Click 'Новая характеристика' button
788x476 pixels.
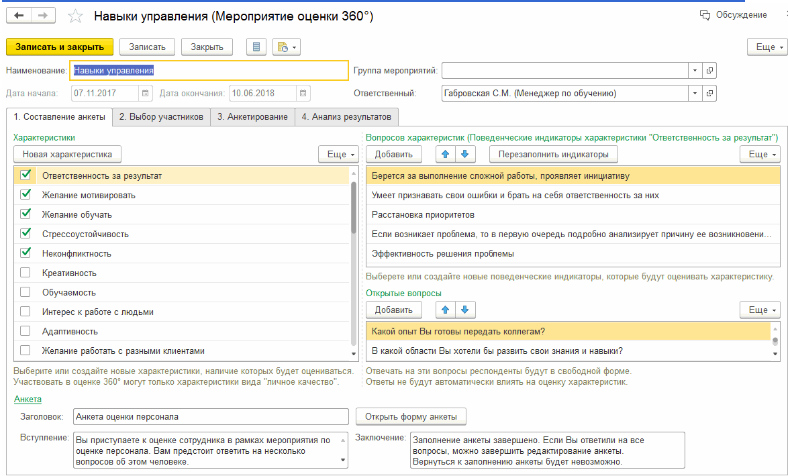click(x=67, y=154)
